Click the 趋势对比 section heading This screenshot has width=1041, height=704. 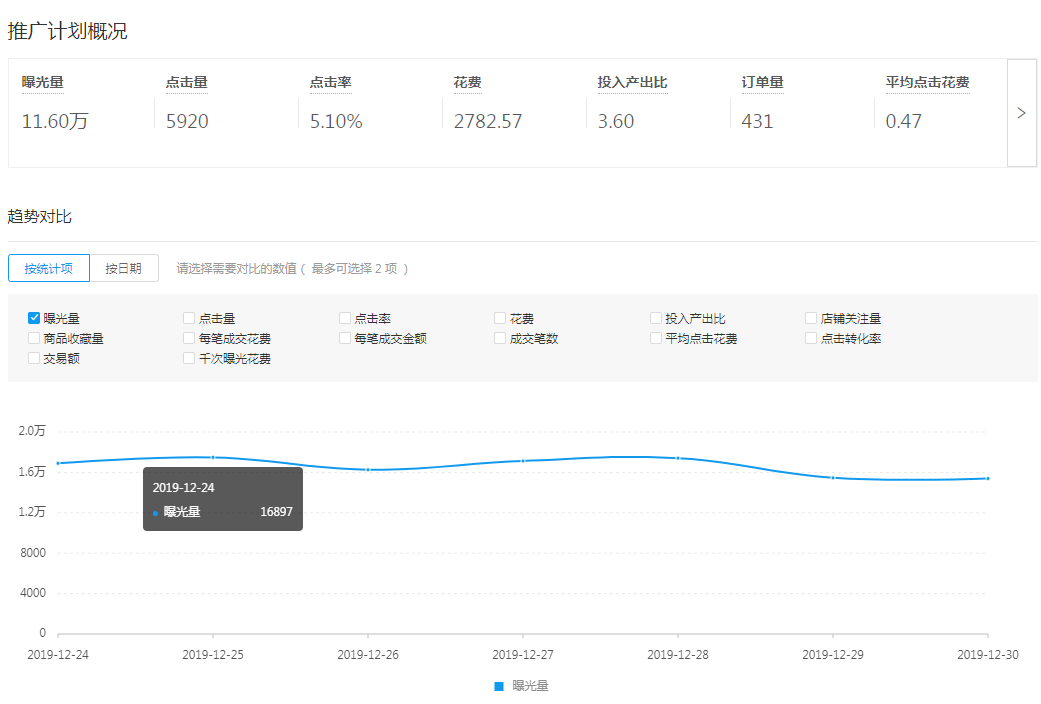tap(39, 217)
